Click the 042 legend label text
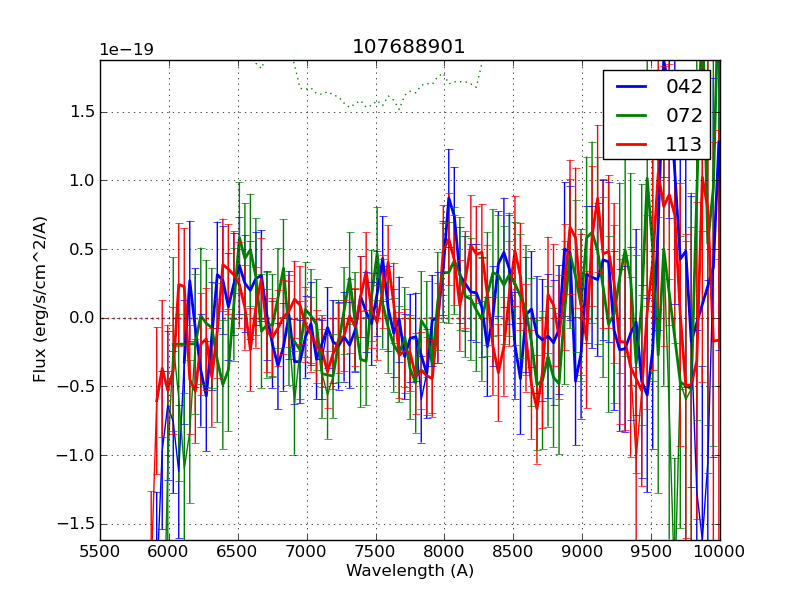Screen dimensions: 800x600 (684, 87)
